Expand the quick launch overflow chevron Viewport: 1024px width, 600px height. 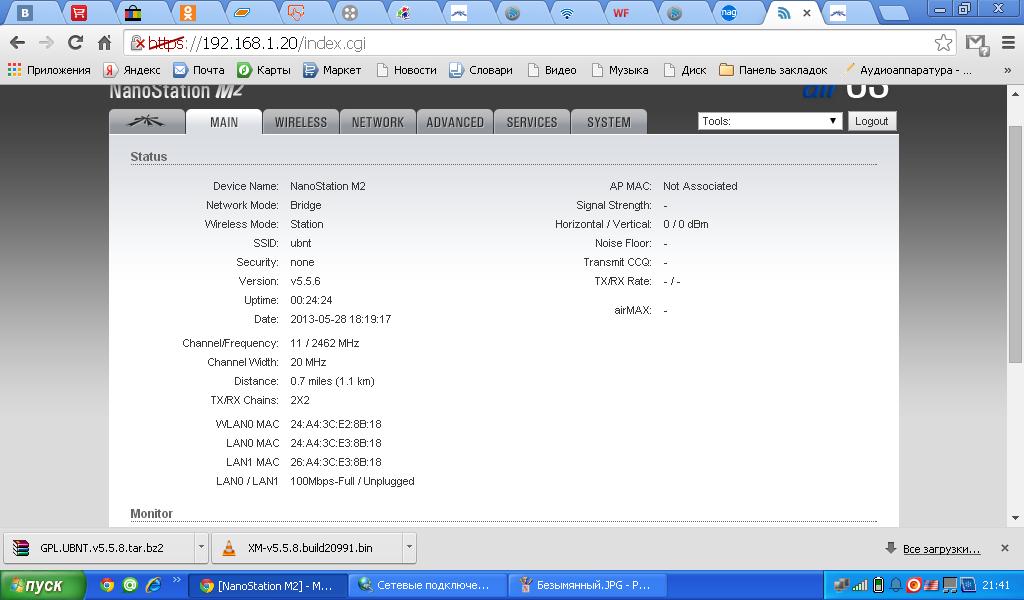176,580
